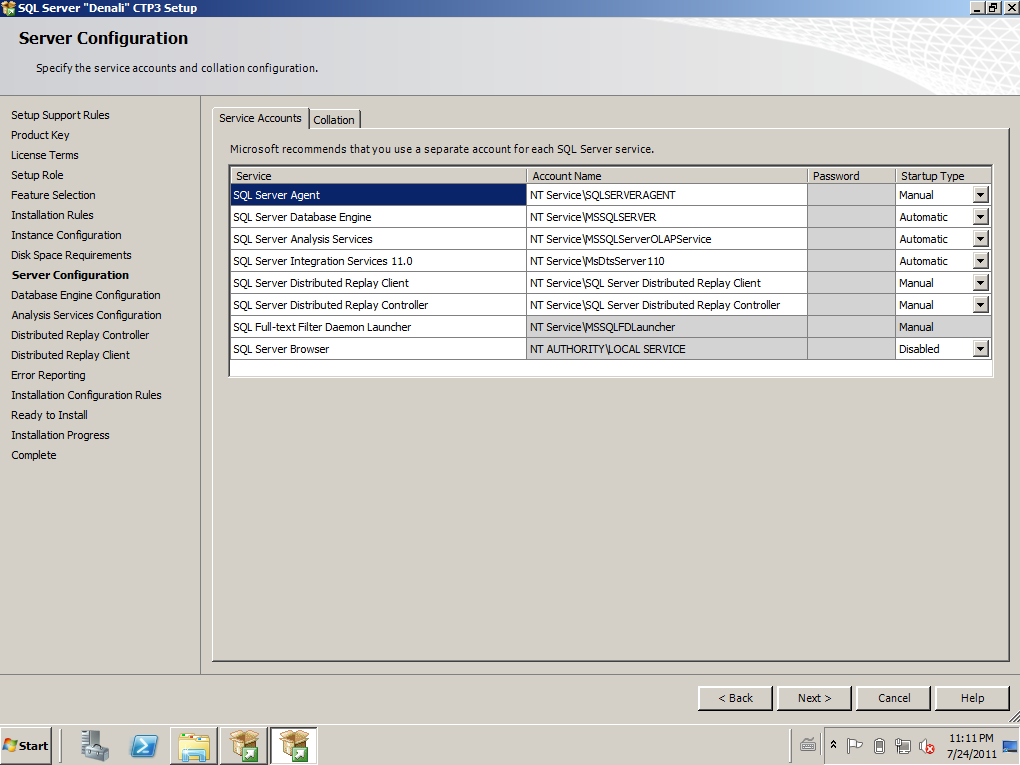The image size is (1020, 765).
Task: Select the SQL Server Browser service row
Action: coord(379,349)
